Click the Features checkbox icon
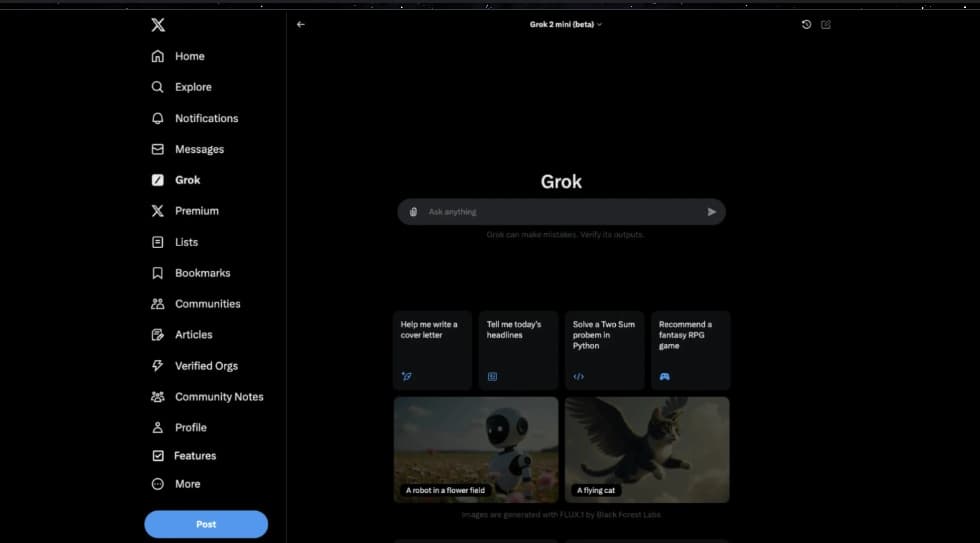 (x=158, y=456)
